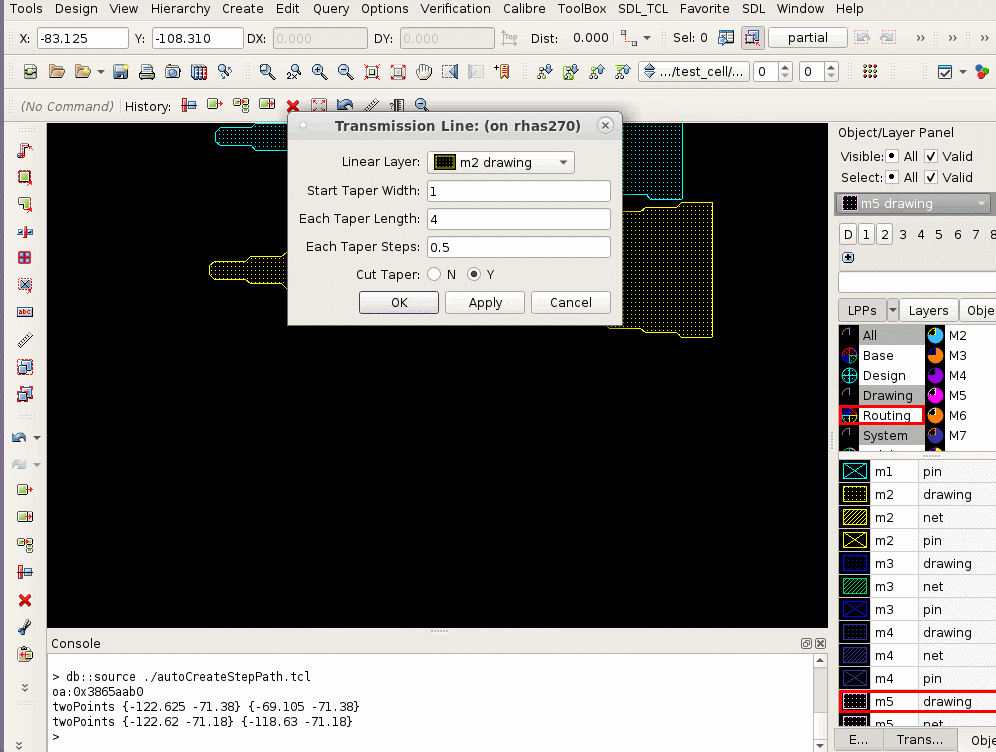
Task: Open dropdown beside open-recent folder icon
Action: coord(101,72)
